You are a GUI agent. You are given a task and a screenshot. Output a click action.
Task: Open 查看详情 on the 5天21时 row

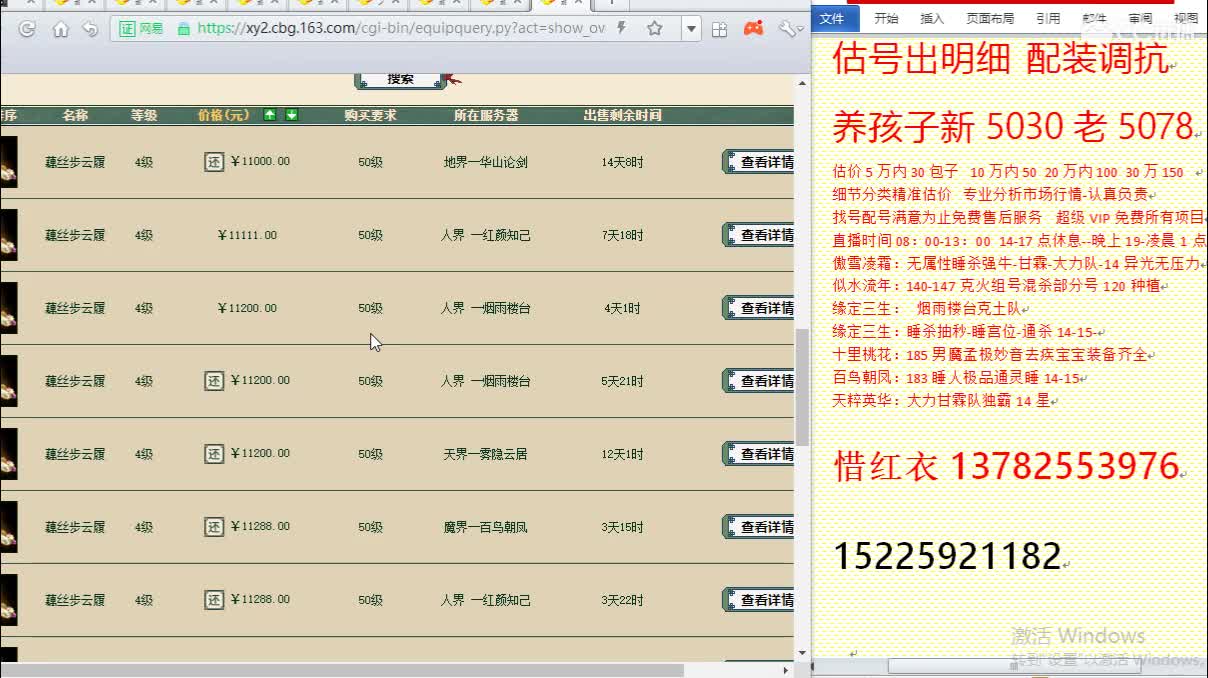click(758, 381)
